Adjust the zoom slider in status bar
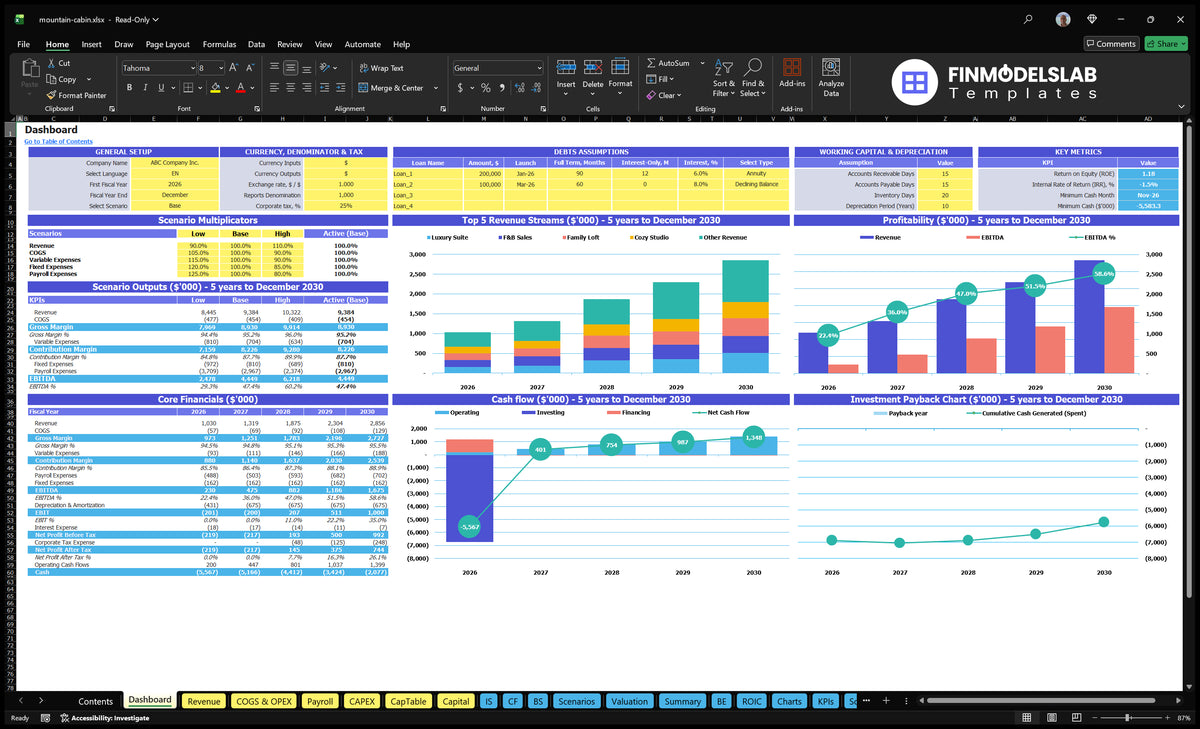 [1128, 718]
